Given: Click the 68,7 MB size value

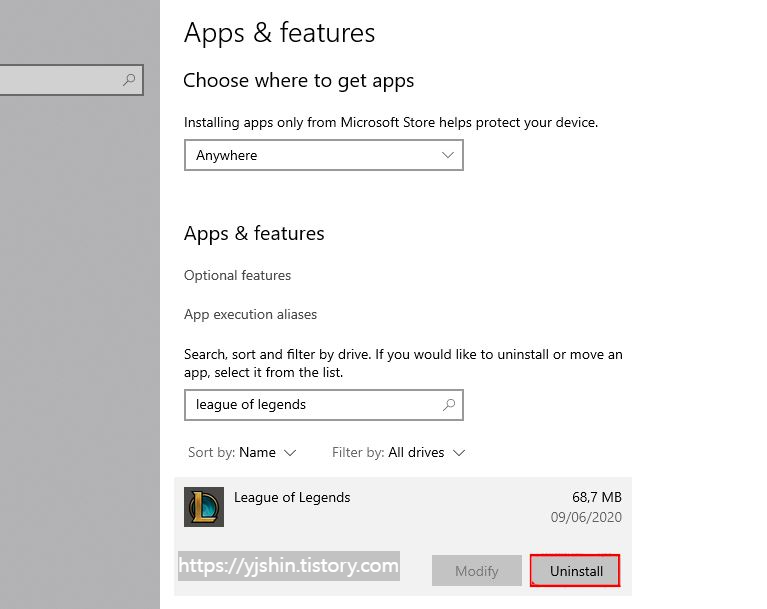Looking at the screenshot, I should pyautogui.click(x=597, y=497).
